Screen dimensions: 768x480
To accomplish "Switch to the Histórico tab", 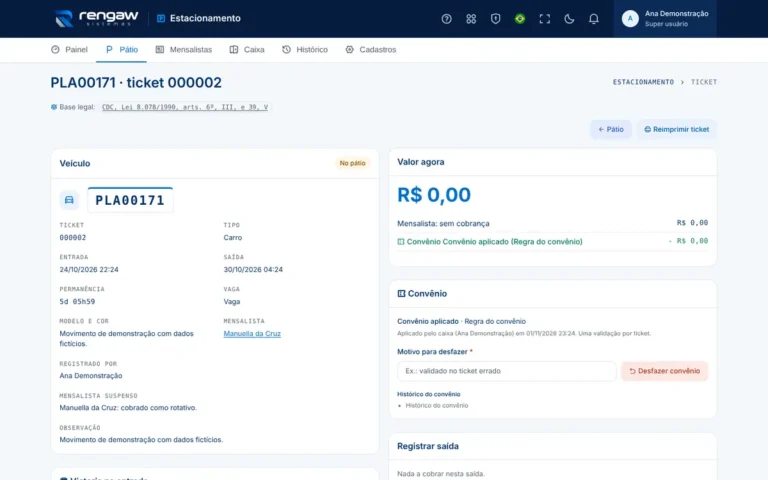I will click(x=305, y=49).
